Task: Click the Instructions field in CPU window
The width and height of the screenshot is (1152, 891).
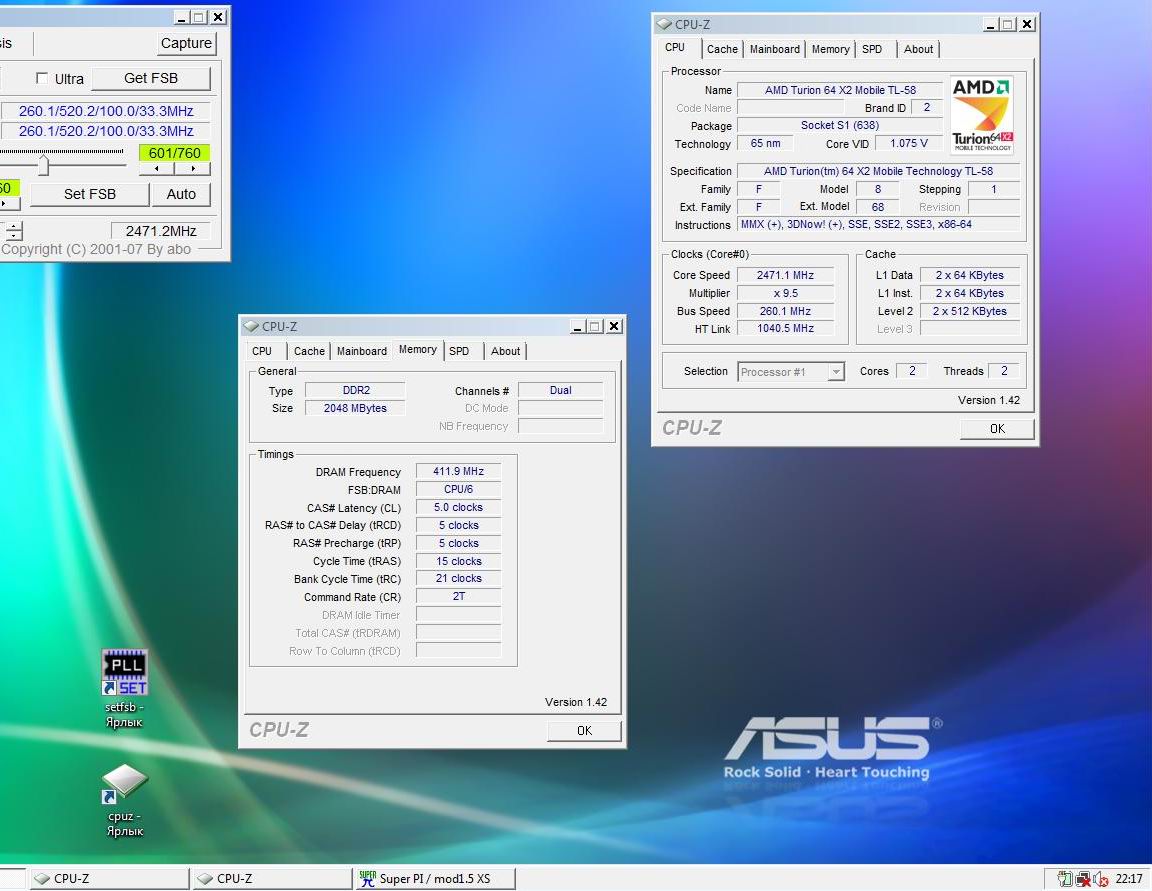Action: pos(878,225)
